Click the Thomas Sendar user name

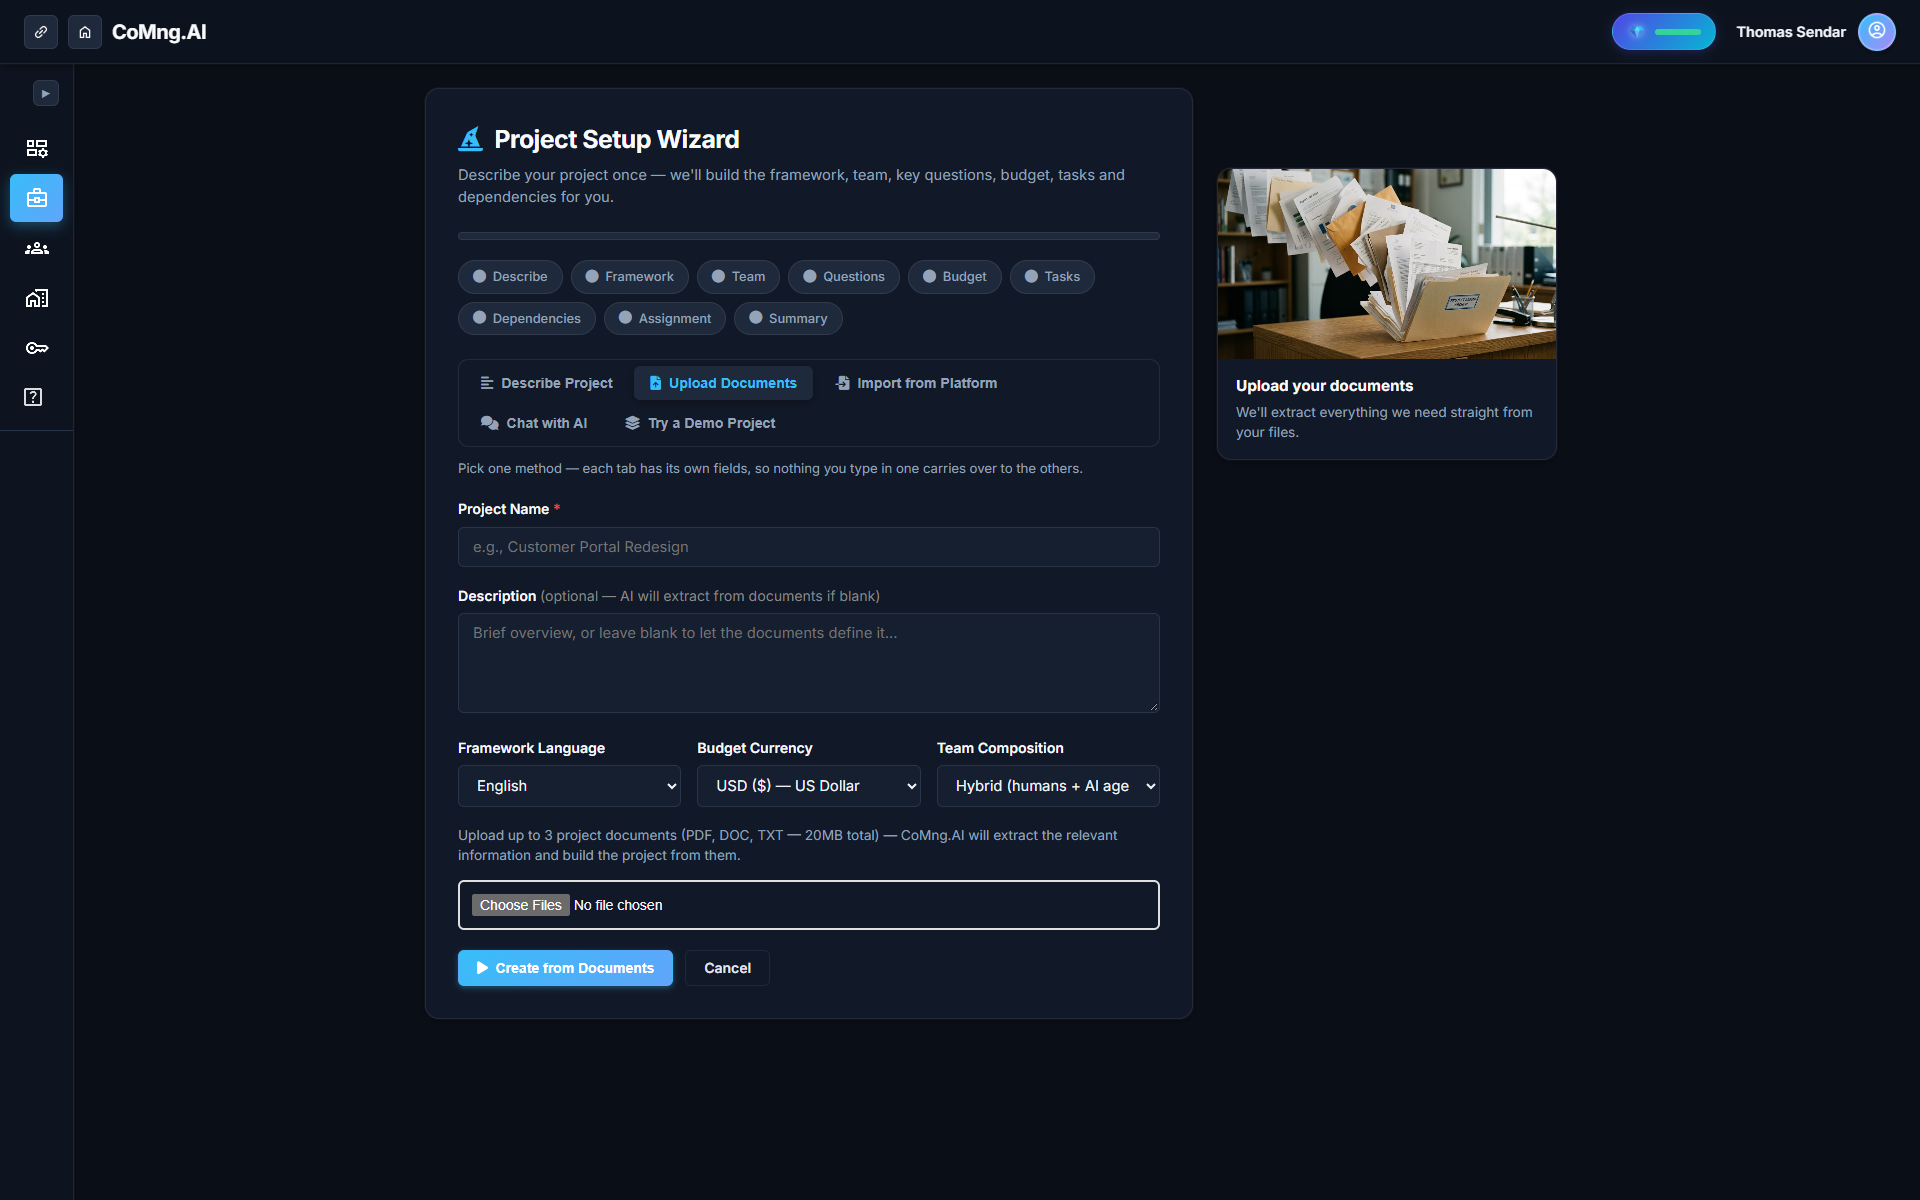click(x=1791, y=32)
